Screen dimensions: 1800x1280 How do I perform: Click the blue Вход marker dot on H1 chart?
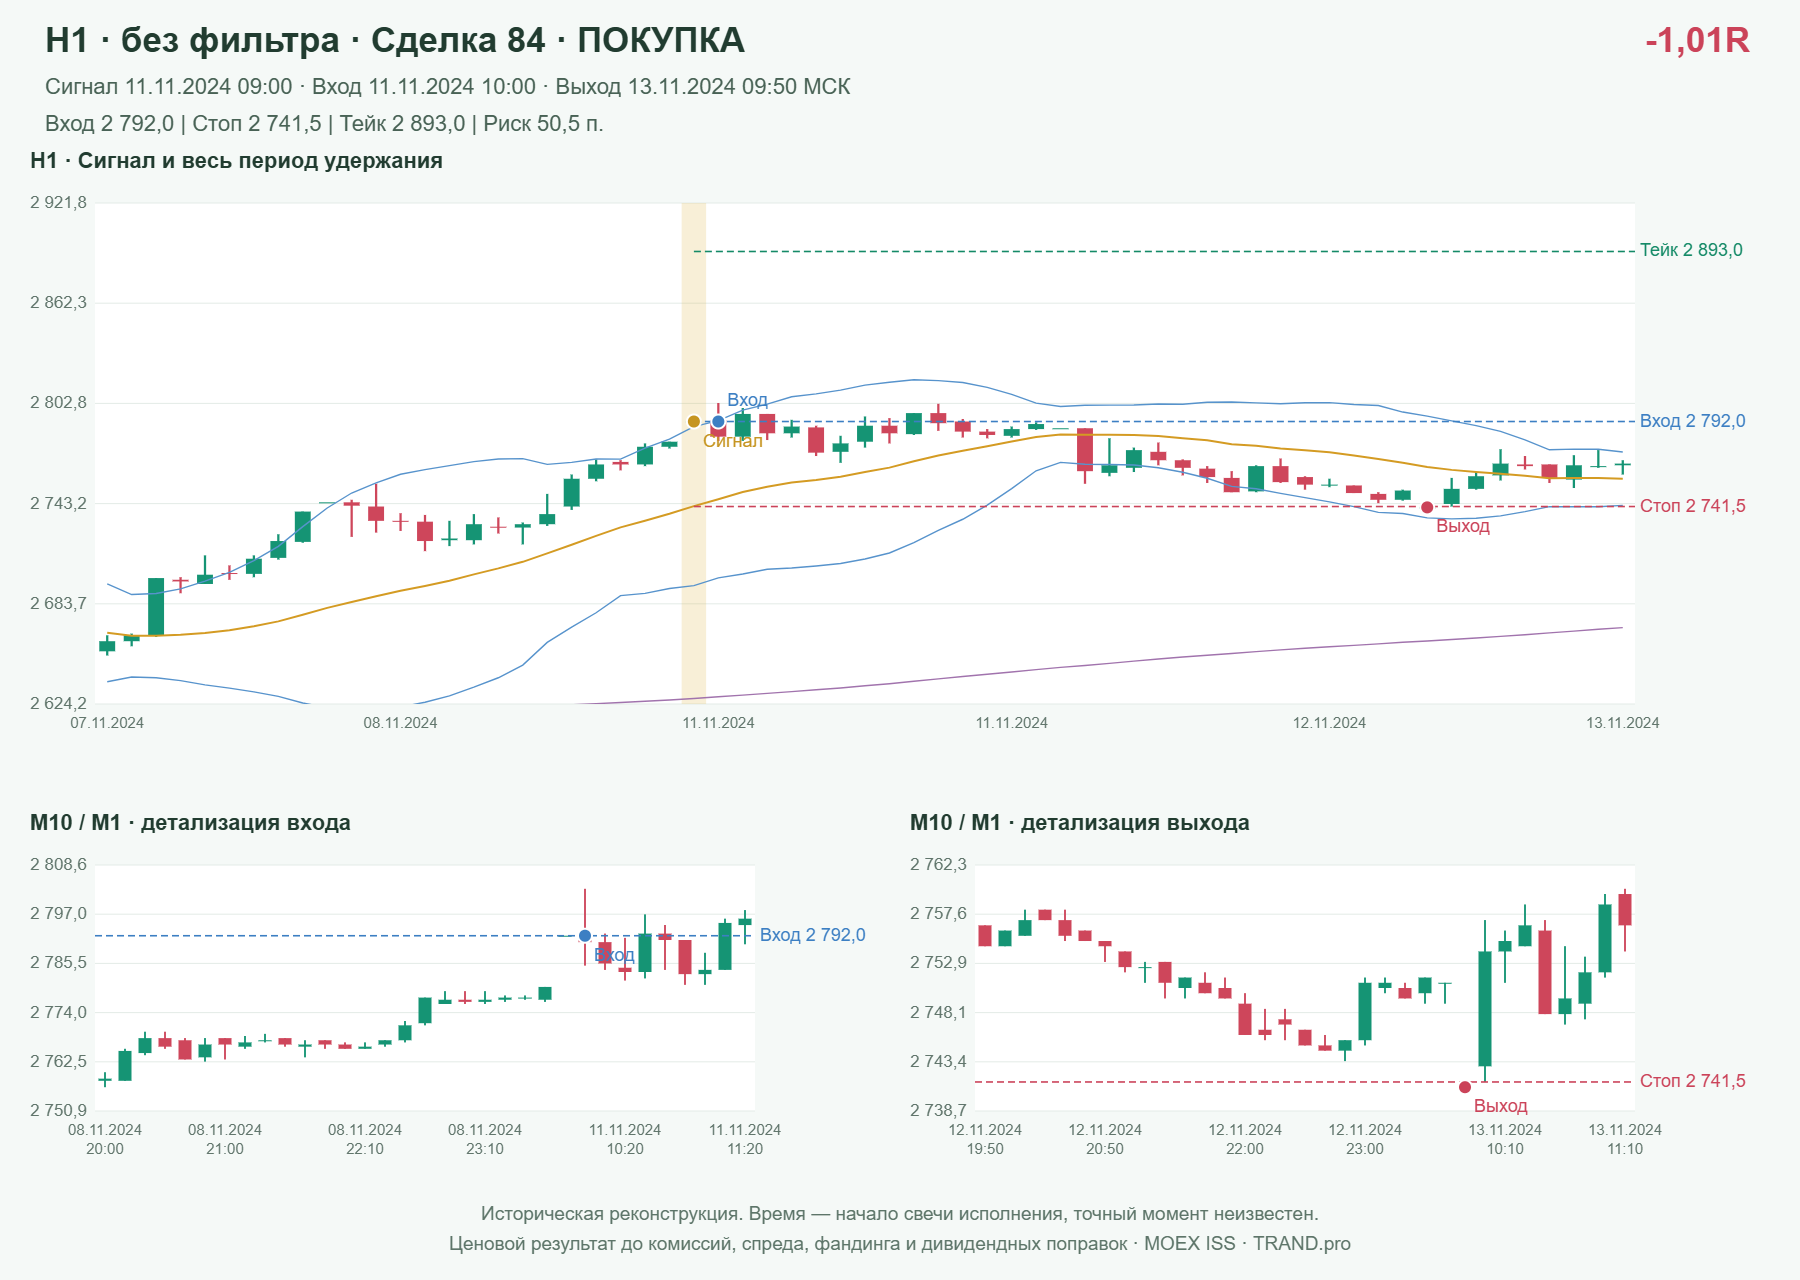(x=718, y=422)
